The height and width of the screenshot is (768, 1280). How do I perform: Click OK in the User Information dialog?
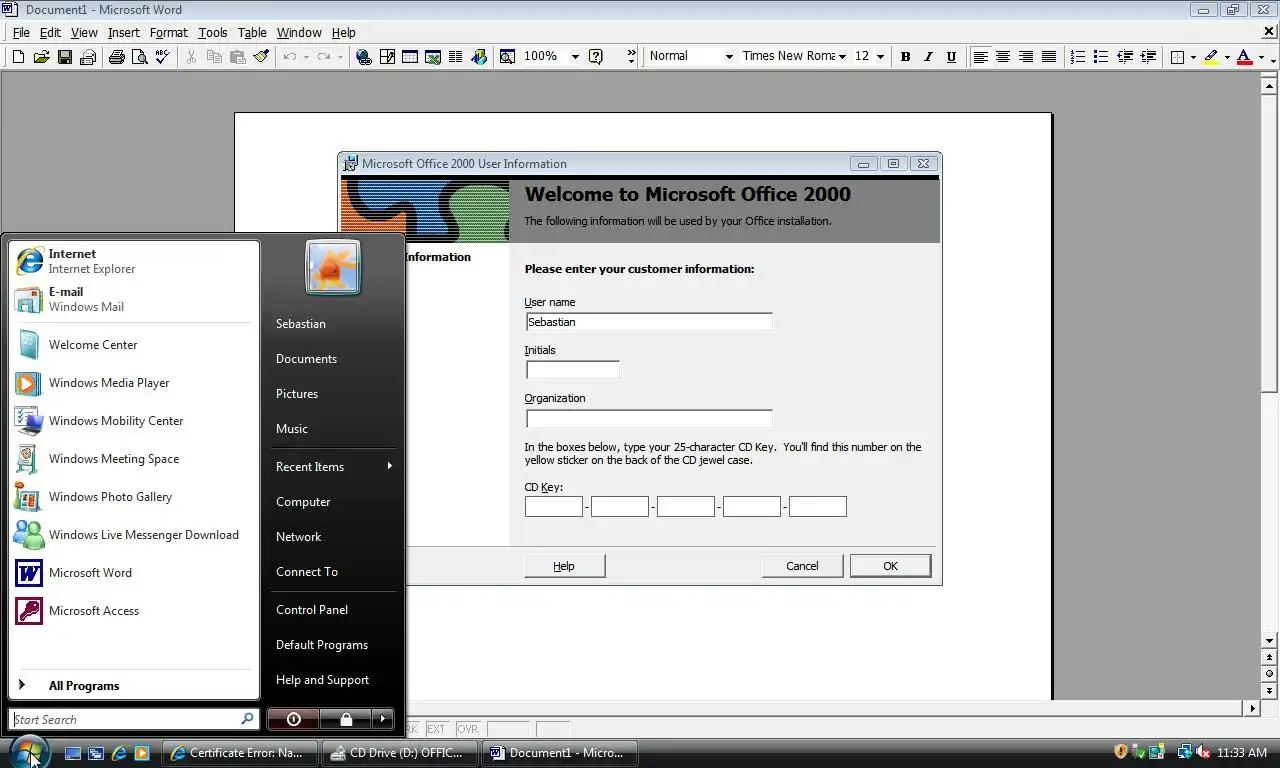(890, 566)
